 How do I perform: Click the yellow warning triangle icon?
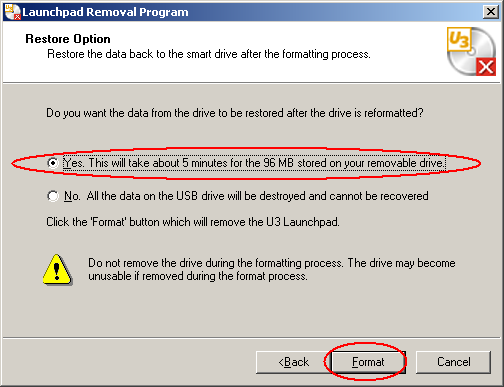57,270
